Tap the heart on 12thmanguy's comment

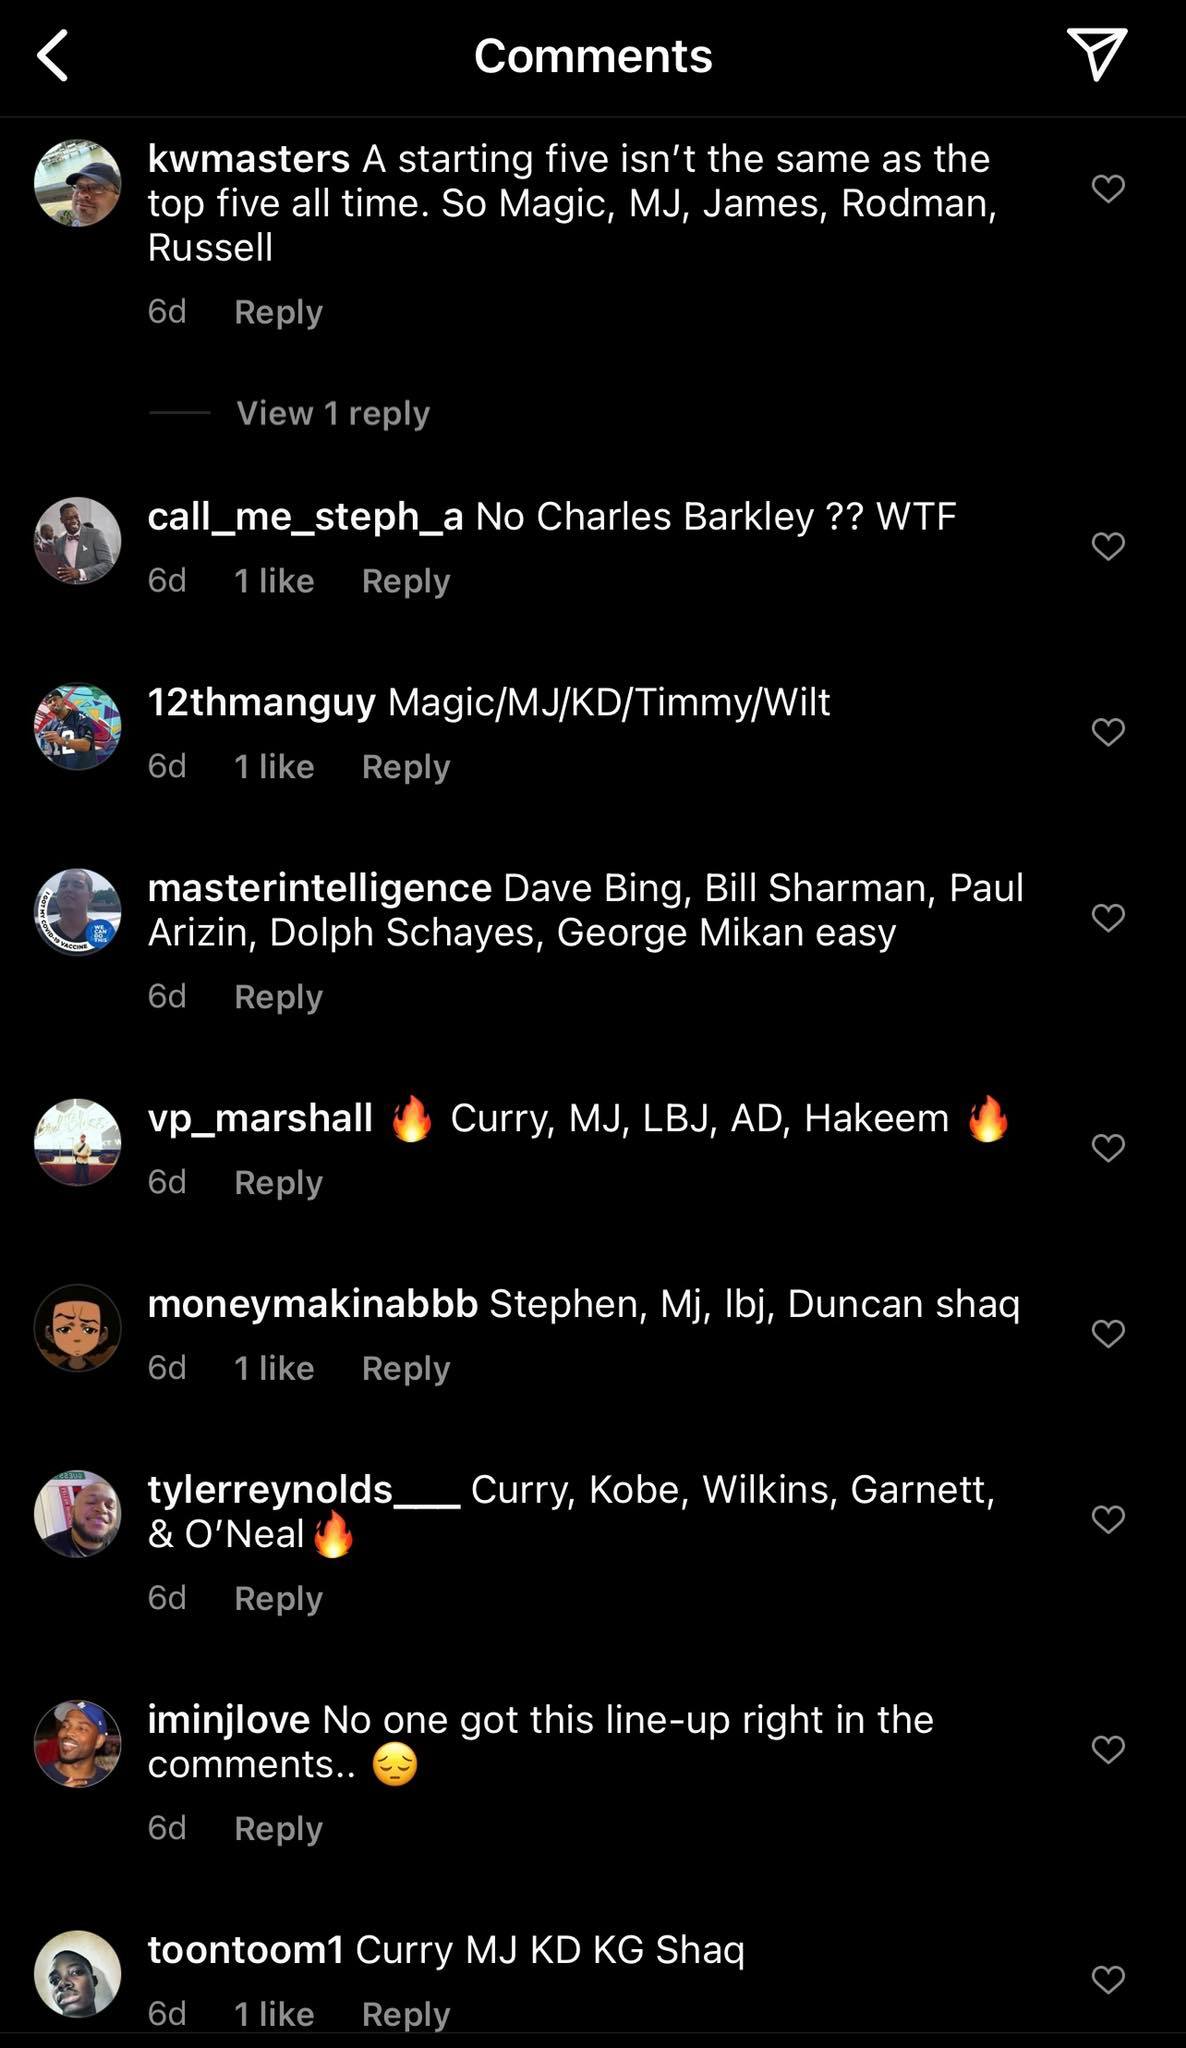coord(1108,732)
